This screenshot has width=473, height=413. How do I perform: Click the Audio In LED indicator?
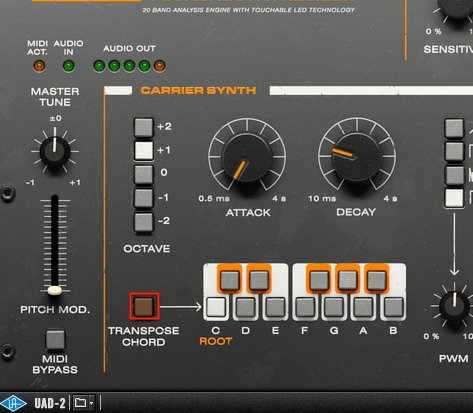coord(69,66)
